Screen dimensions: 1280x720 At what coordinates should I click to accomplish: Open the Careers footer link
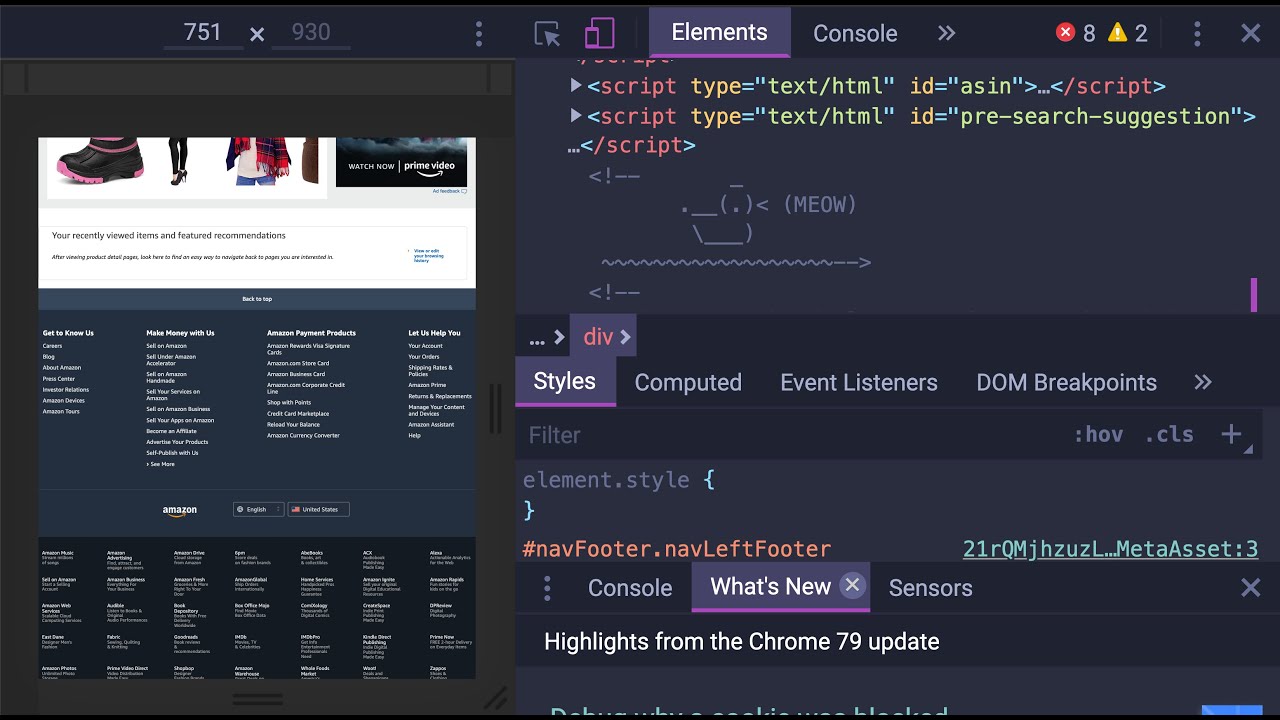coord(52,346)
